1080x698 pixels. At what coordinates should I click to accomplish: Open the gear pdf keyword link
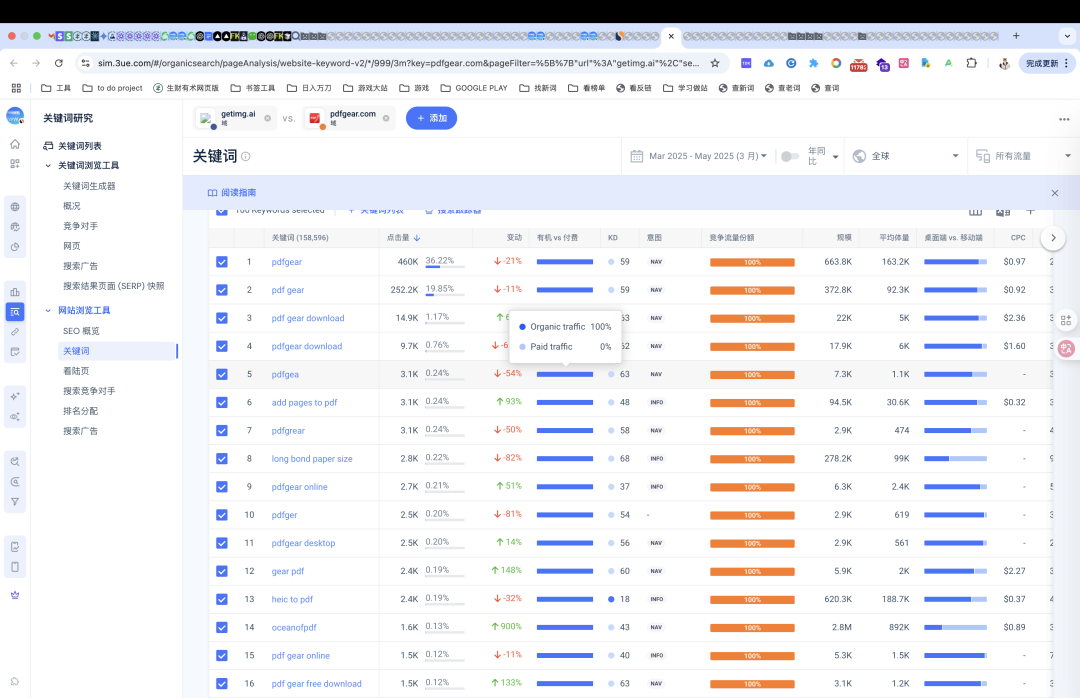tap(288, 571)
